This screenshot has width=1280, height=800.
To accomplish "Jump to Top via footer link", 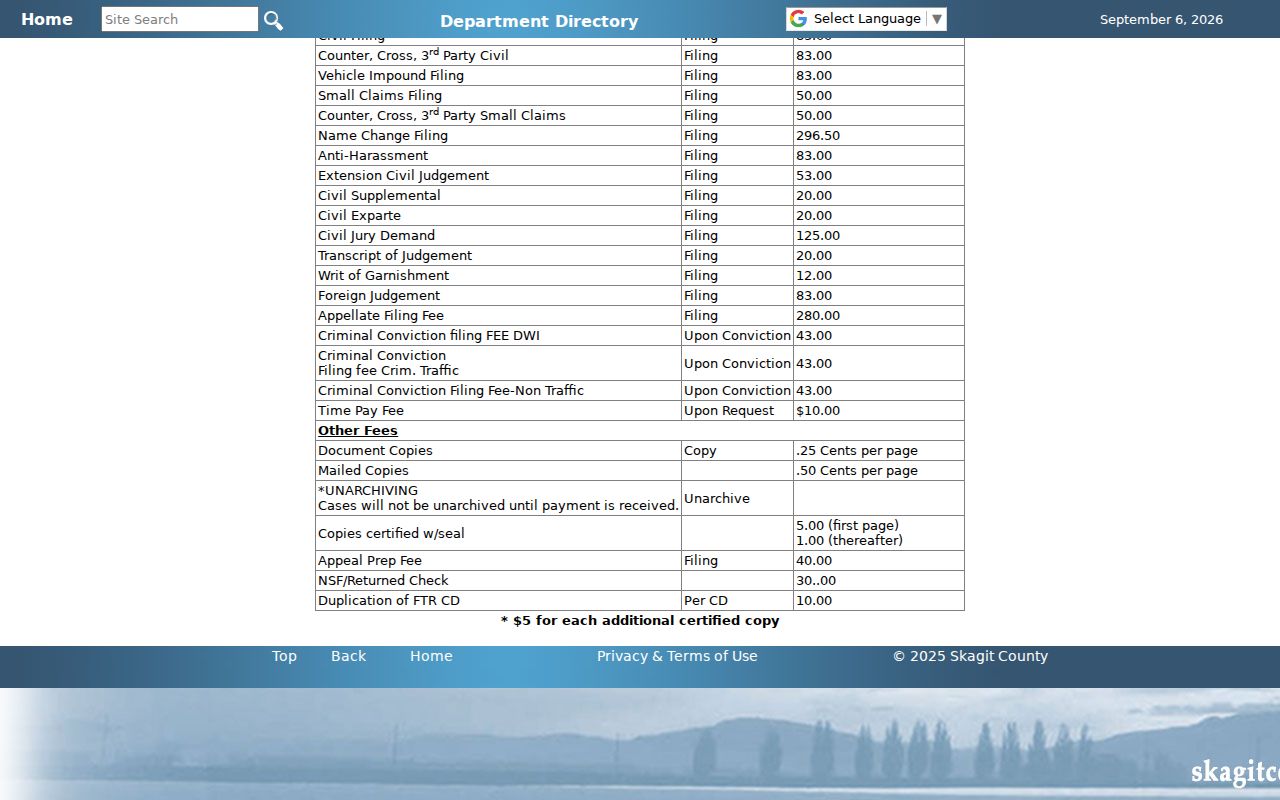I will [284, 656].
